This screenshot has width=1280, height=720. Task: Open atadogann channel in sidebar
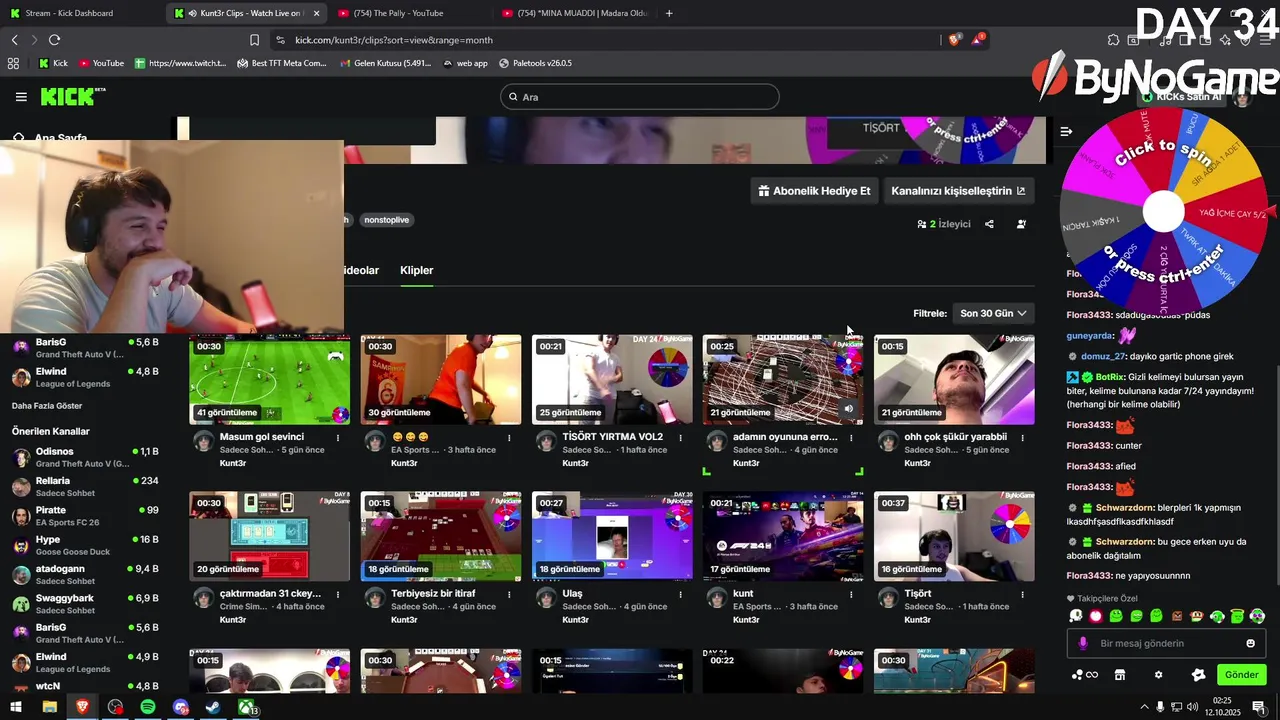click(85, 574)
